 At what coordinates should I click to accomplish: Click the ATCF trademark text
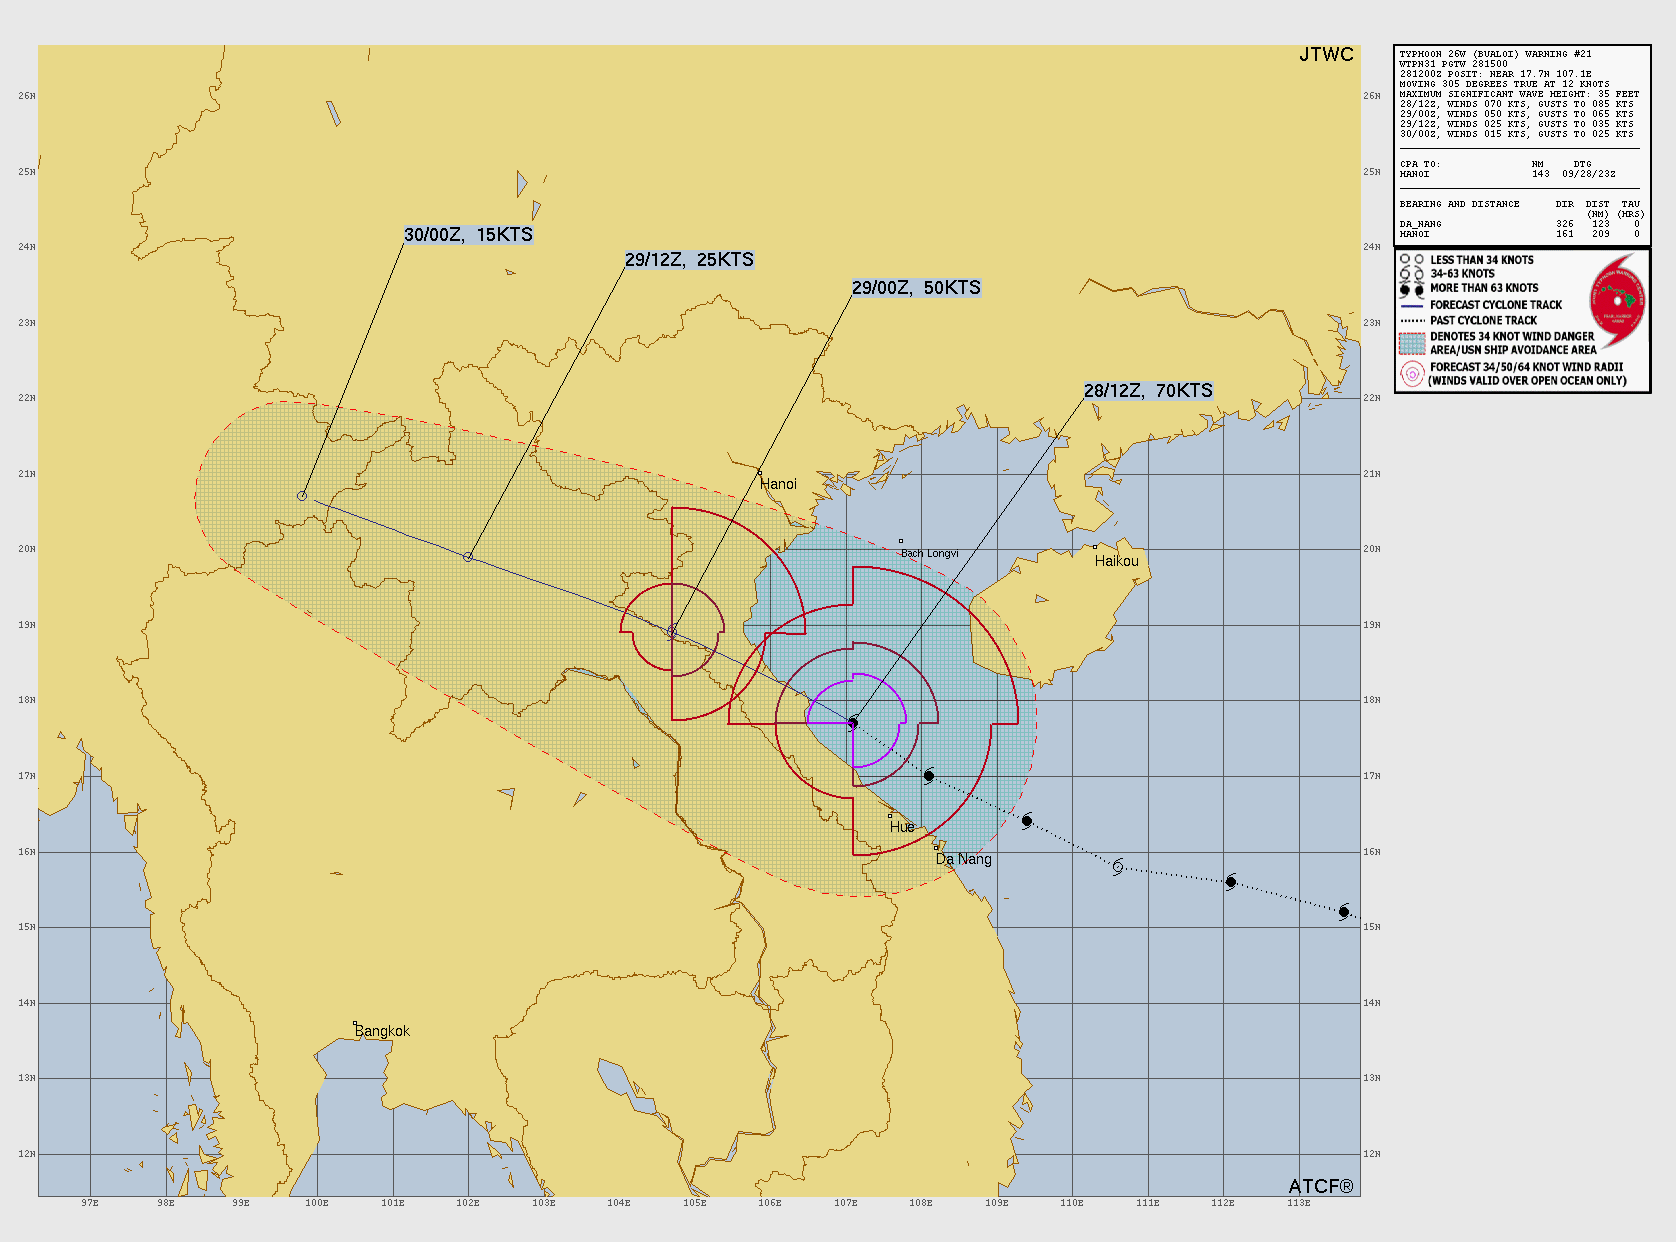pos(1320,1186)
